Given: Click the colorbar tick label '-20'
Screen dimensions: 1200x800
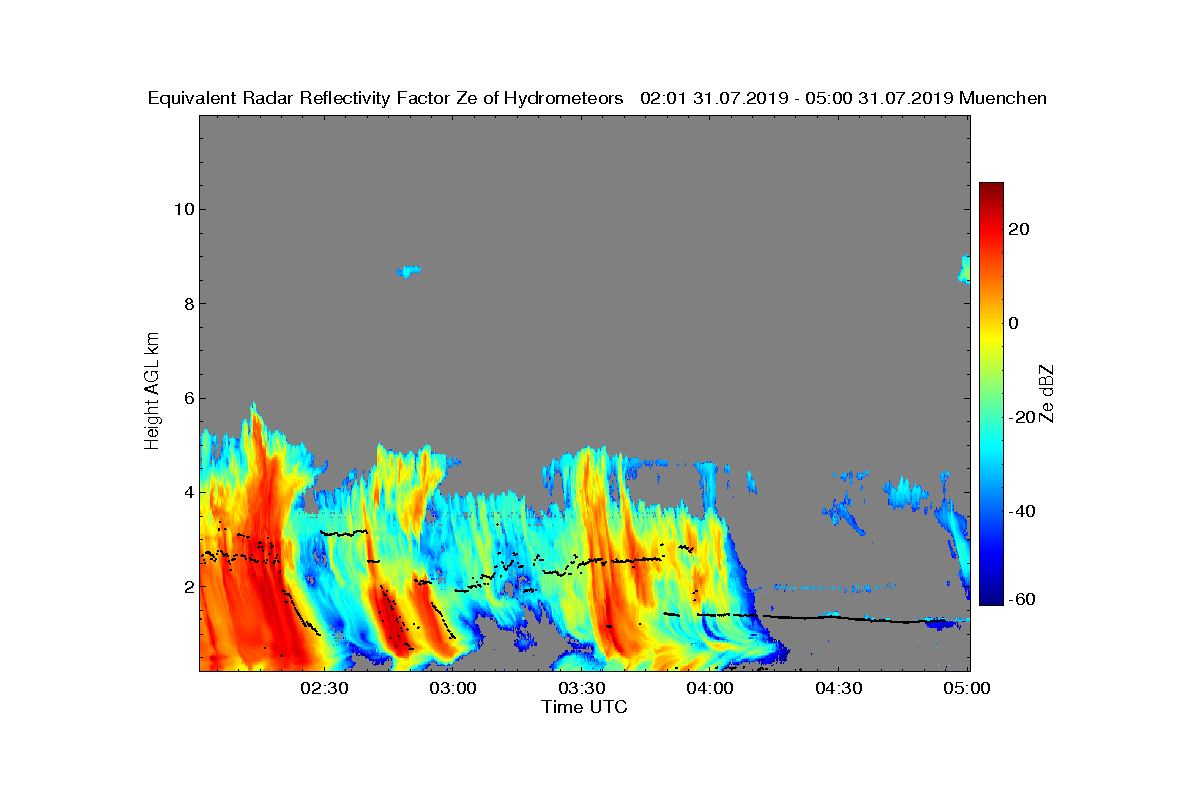Looking at the screenshot, I should (x=1022, y=417).
